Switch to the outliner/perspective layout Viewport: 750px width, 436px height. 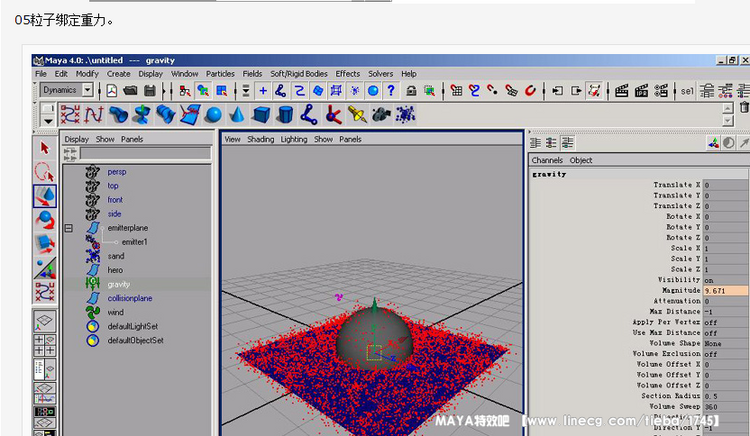pyautogui.click(x=44, y=370)
